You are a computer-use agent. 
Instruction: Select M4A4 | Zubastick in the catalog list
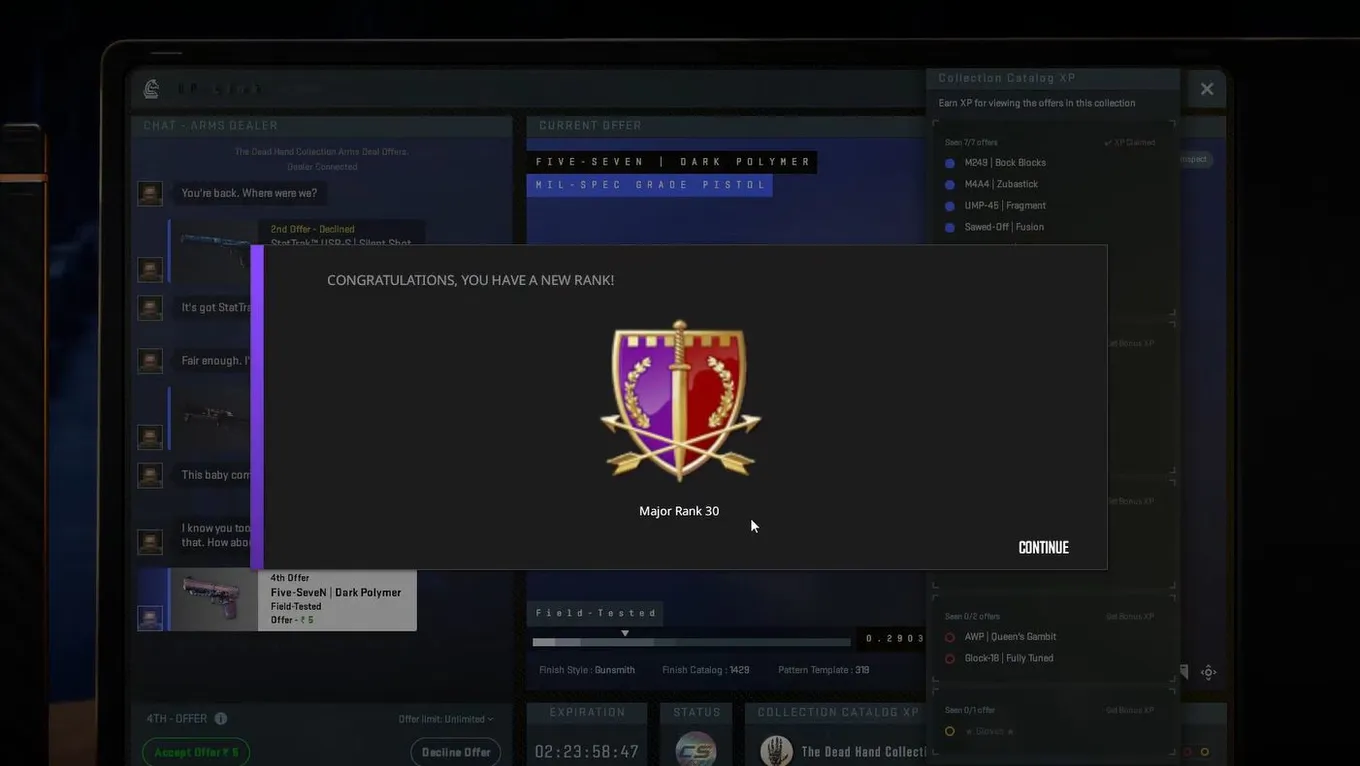click(x=1001, y=184)
